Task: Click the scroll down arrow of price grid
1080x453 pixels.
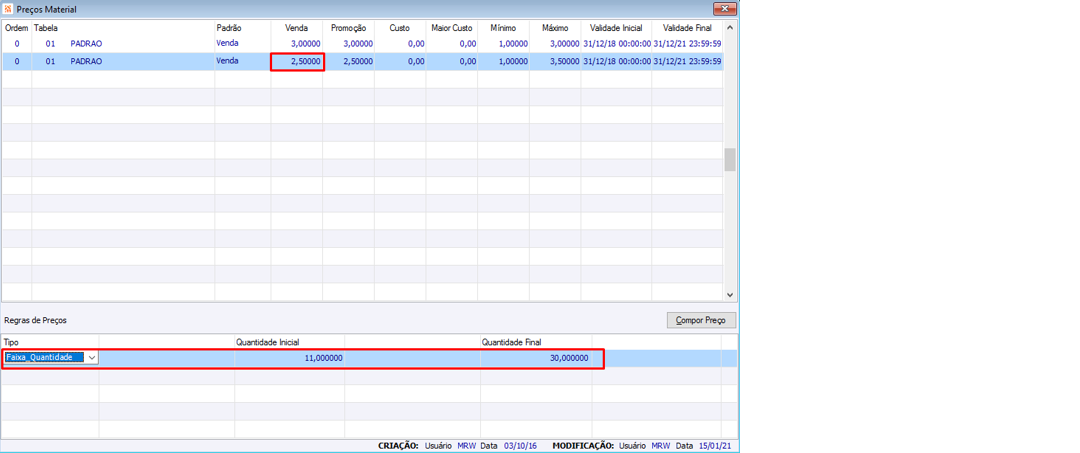Action: point(729,295)
